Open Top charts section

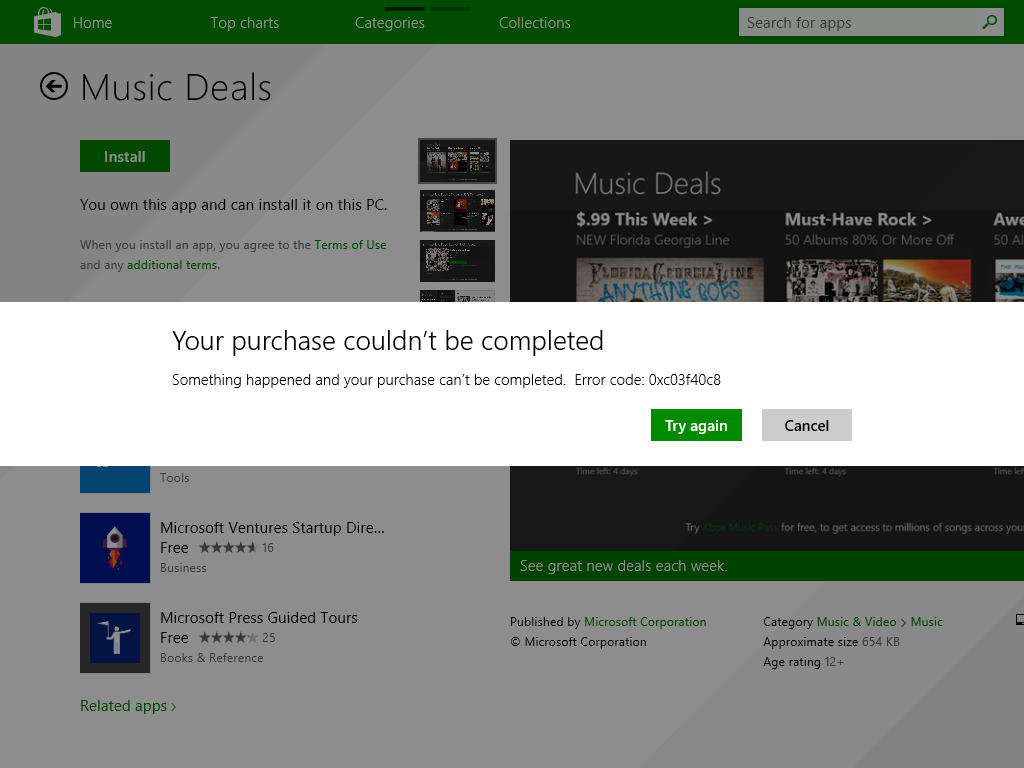pos(245,23)
